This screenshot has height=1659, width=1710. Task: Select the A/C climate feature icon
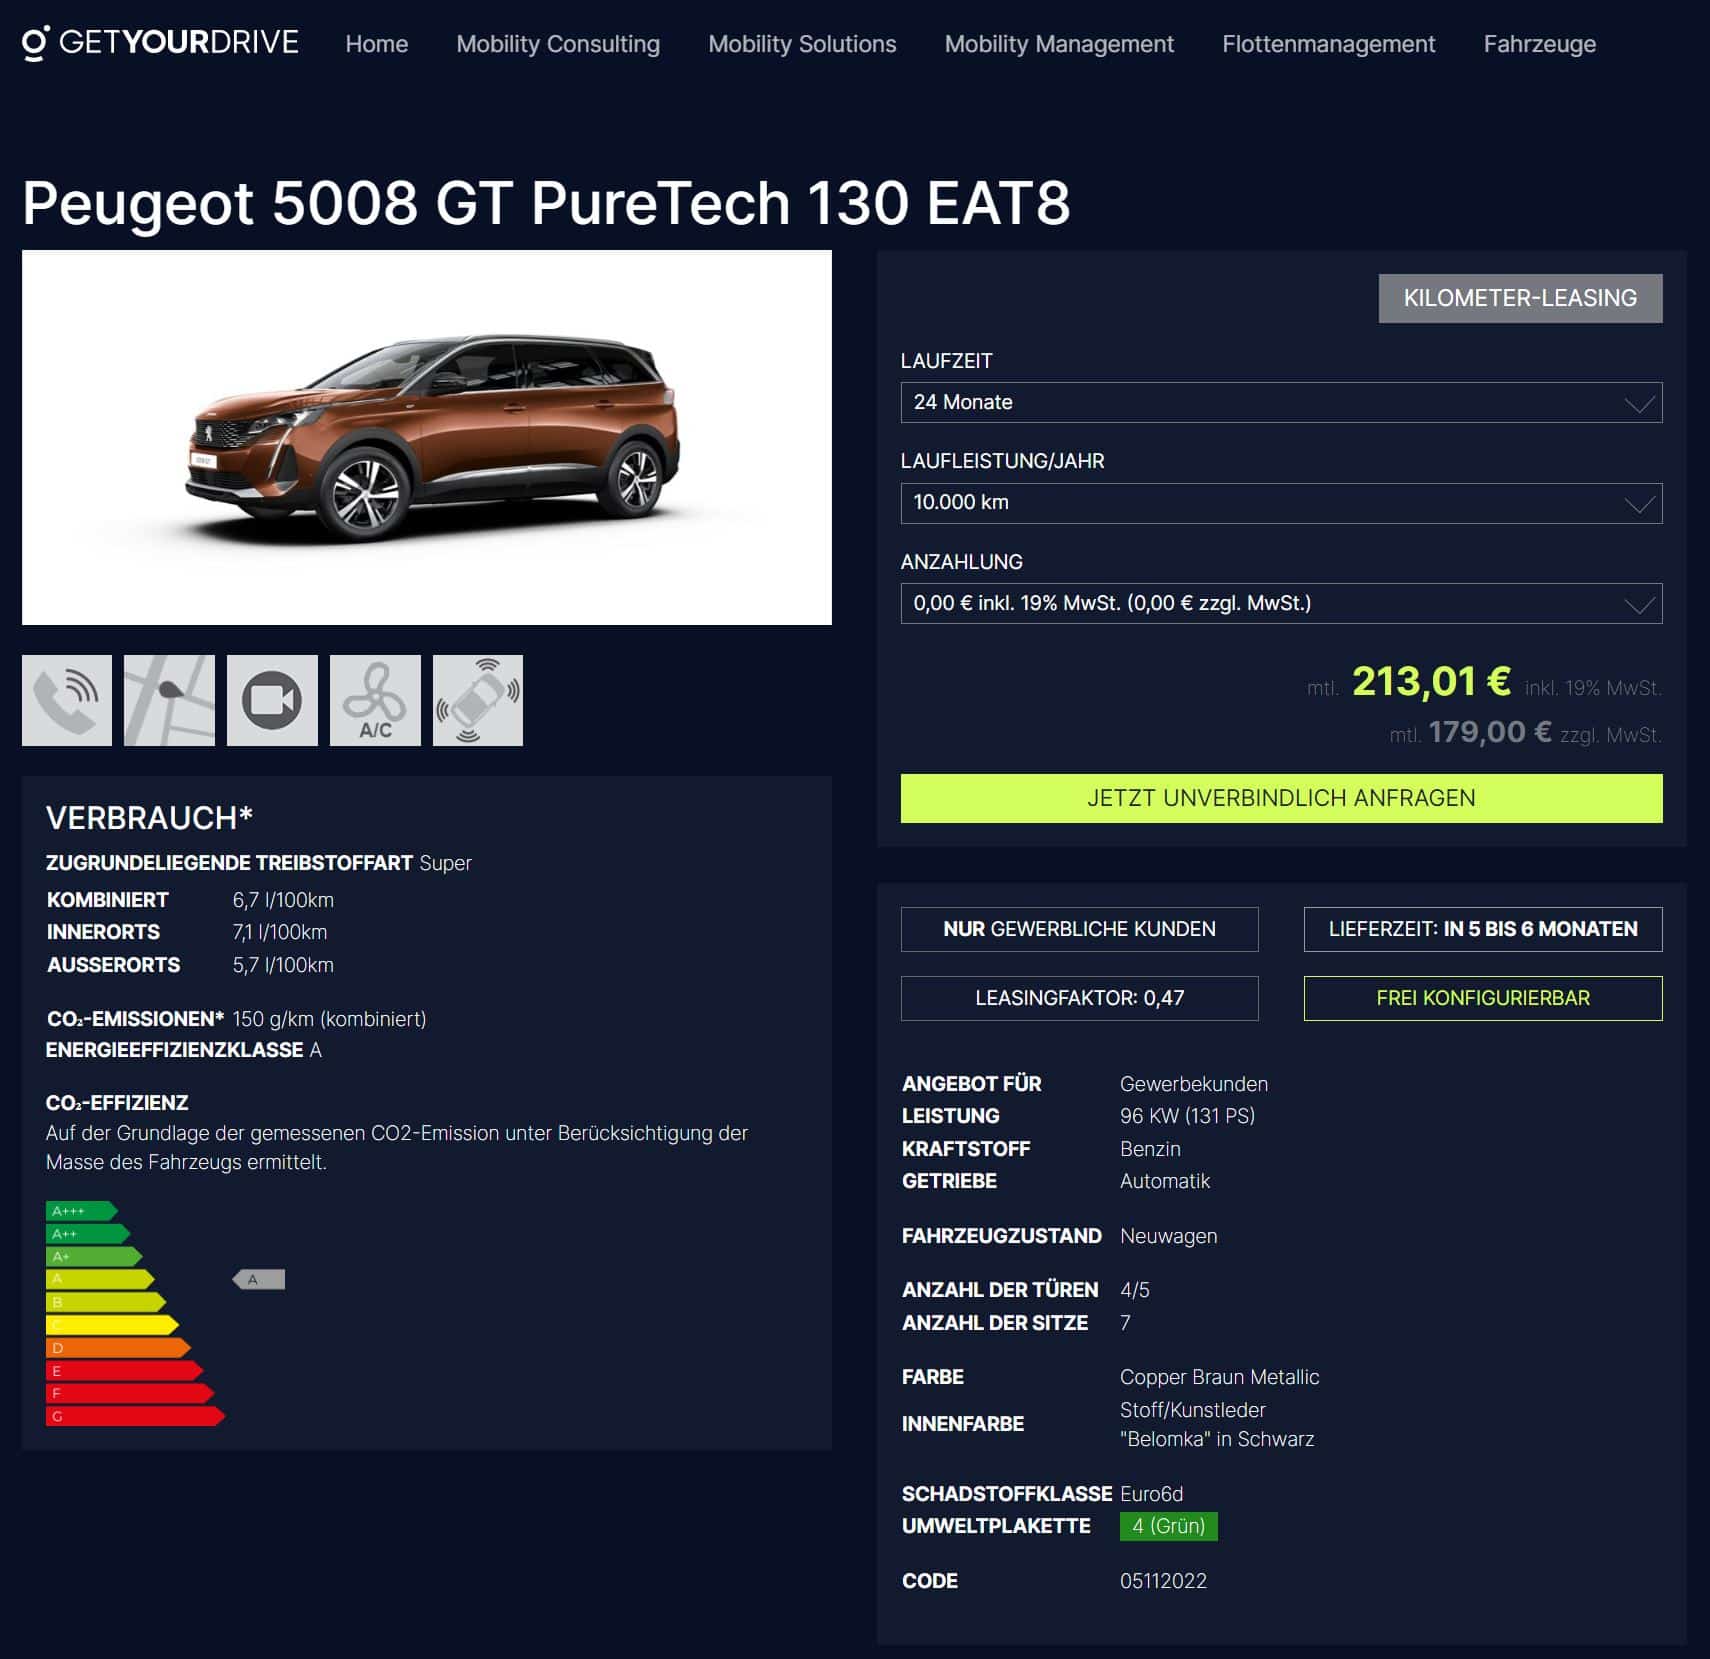point(375,700)
